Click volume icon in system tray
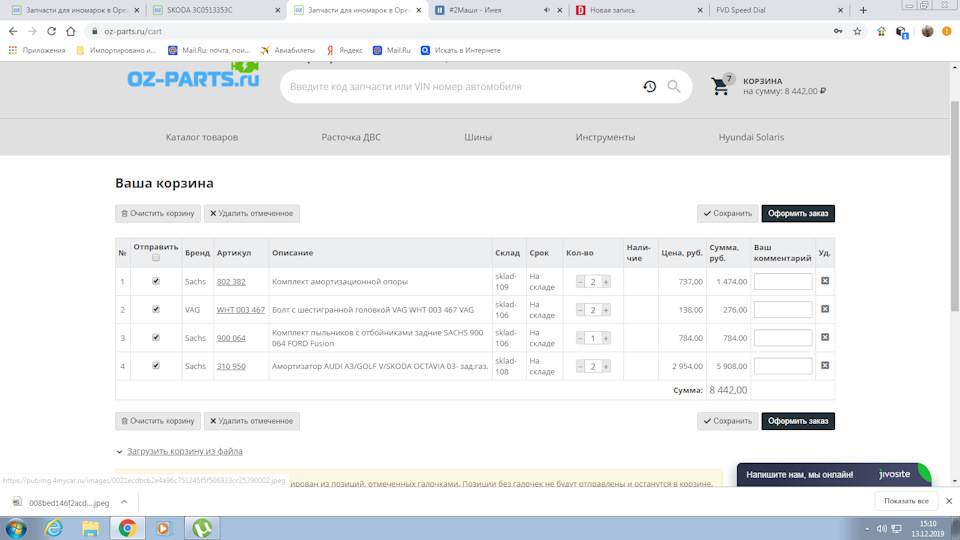Viewport: 960px width, 540px height. click(x=882, y=528)
